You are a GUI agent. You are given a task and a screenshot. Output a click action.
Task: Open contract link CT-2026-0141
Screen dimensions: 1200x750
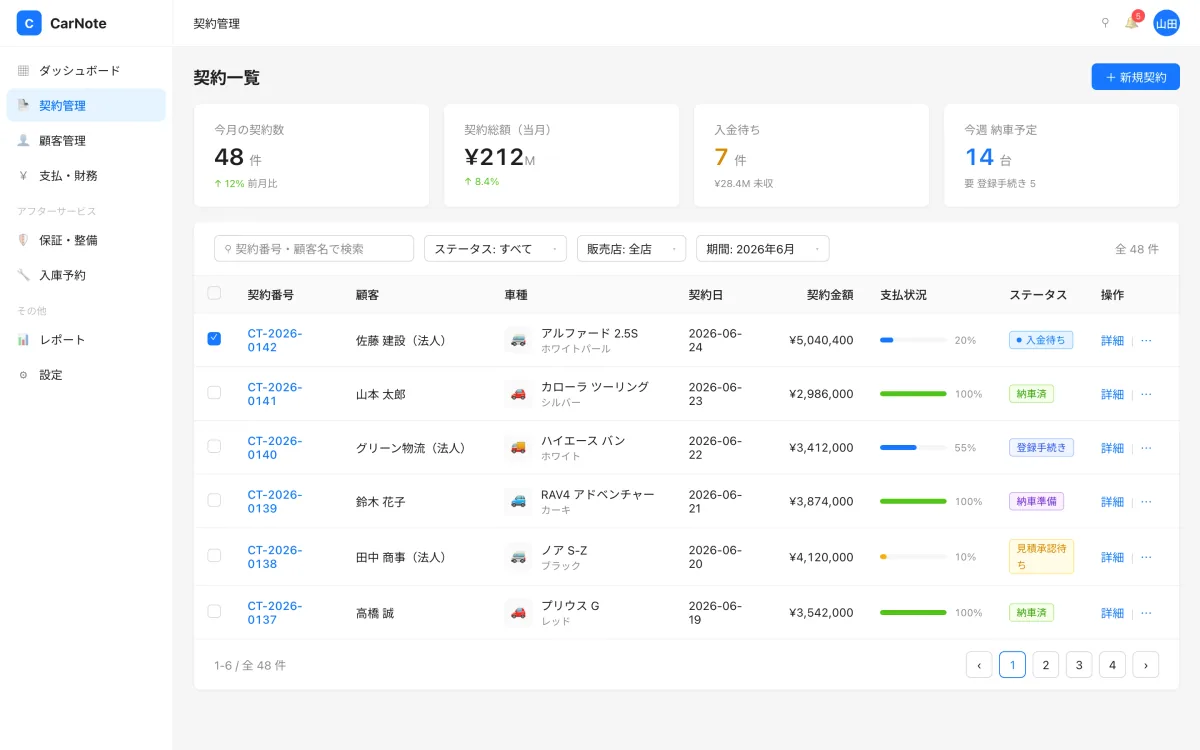point(275,394)
